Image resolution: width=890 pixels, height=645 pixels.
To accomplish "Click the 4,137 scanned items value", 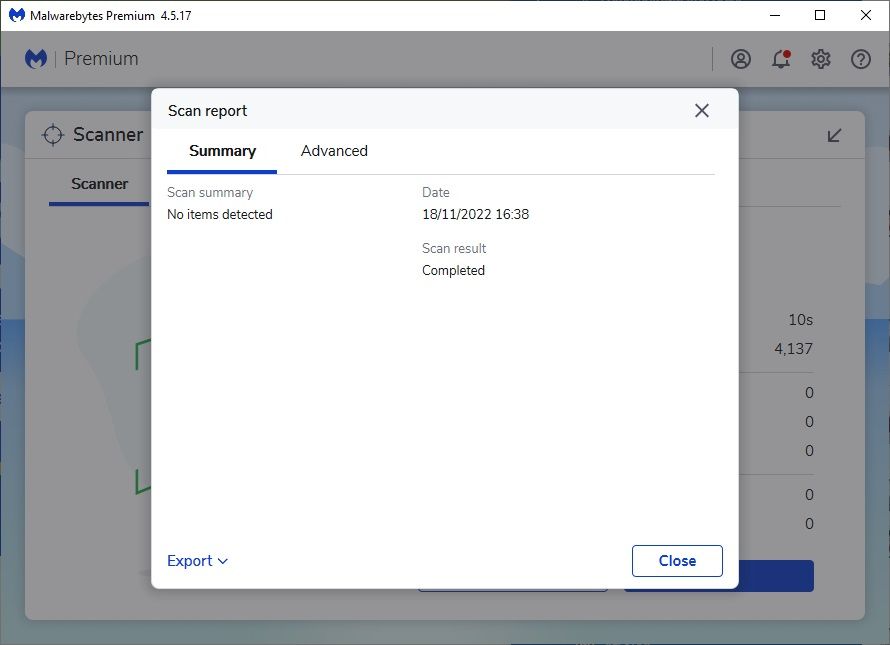I will (x=794, y=349).
